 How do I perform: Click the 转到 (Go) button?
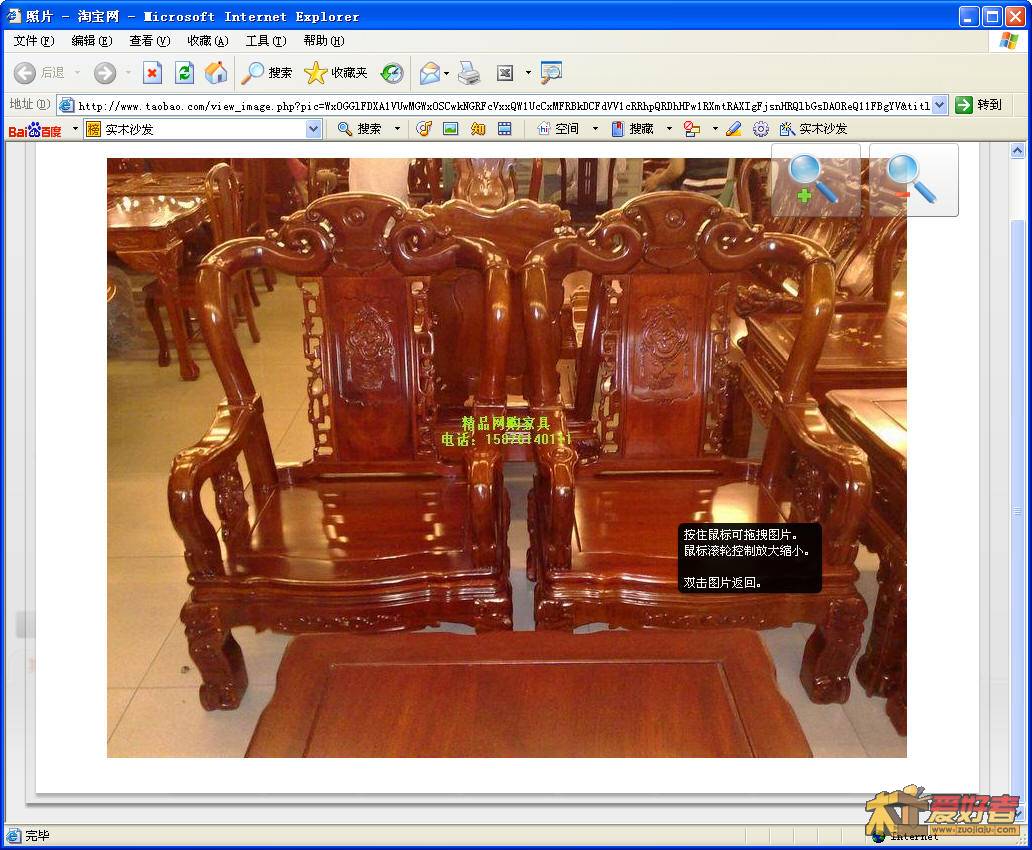click(x=978, y=105)
